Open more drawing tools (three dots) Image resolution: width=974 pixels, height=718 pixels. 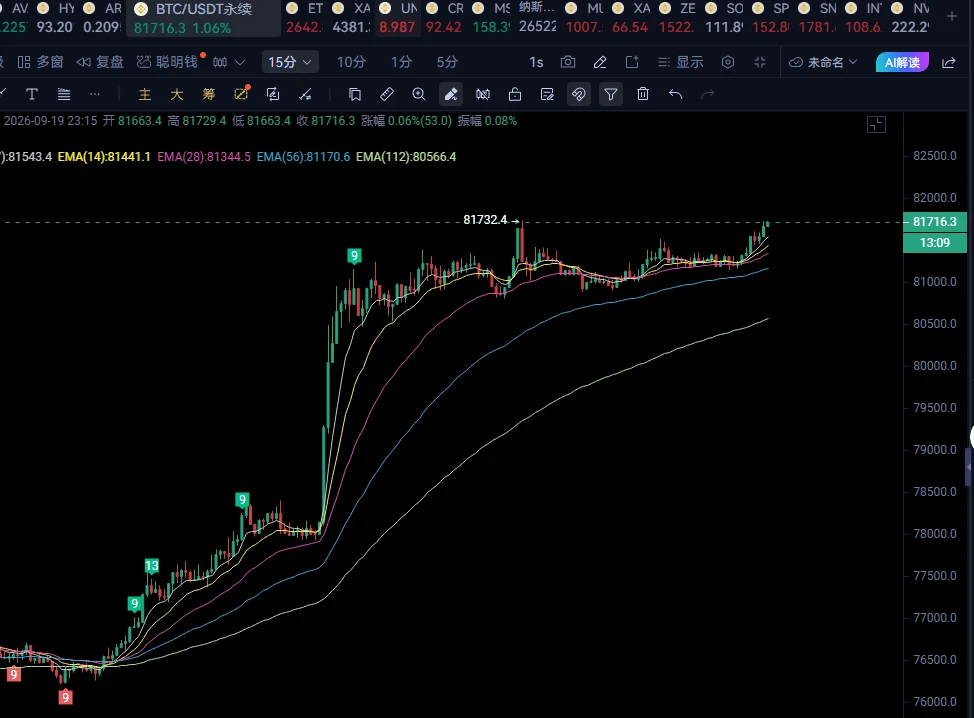point(95,94)
